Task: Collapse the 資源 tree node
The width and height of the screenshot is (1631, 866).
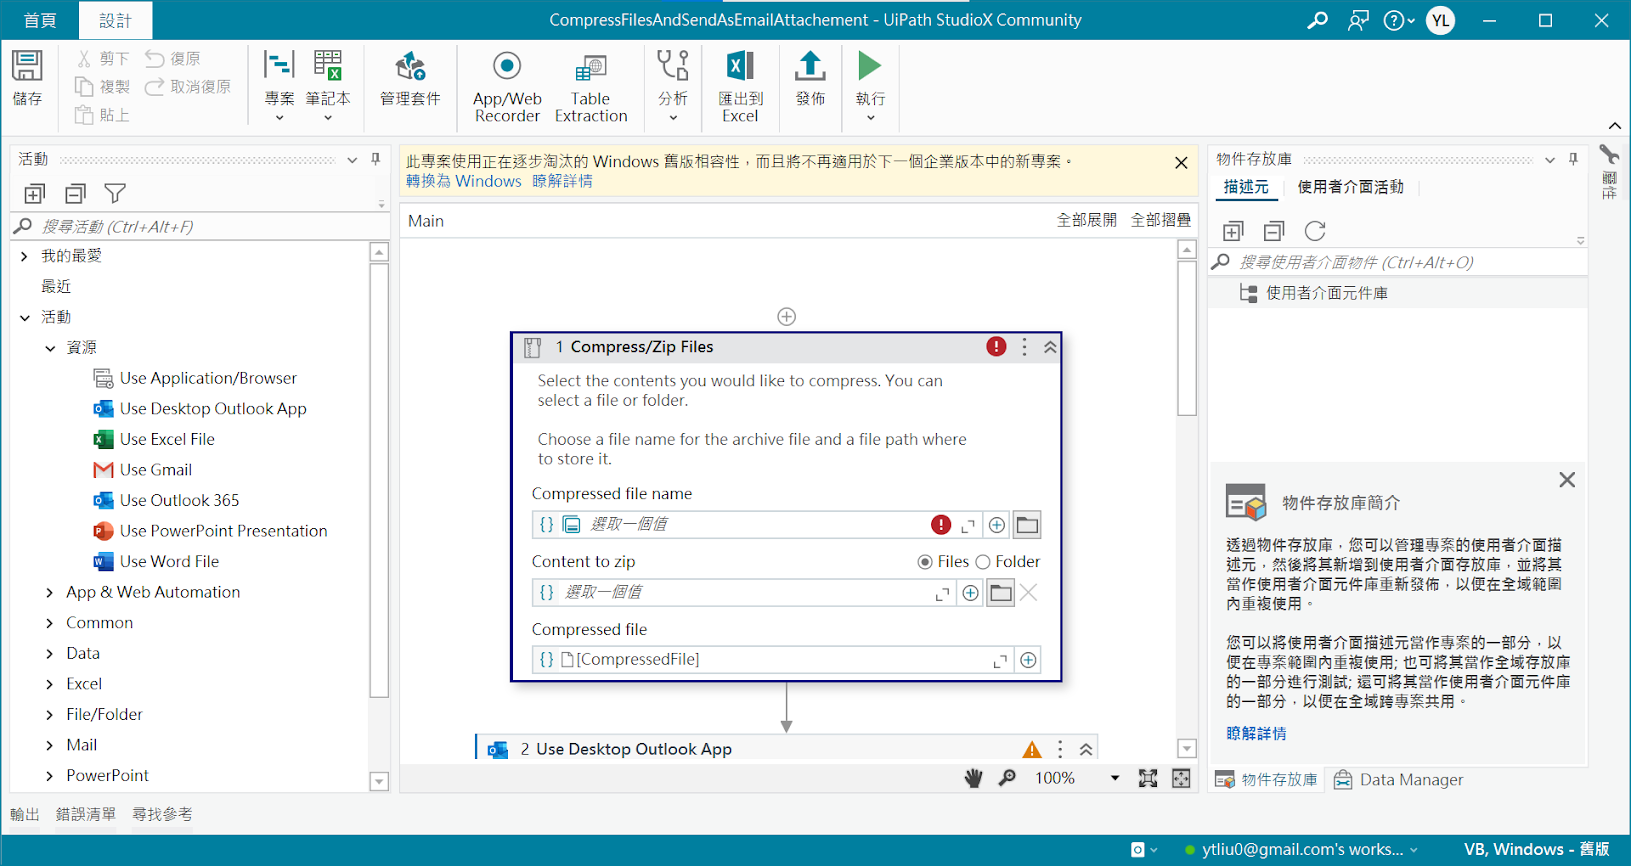Action: click(x=50, y=348)
